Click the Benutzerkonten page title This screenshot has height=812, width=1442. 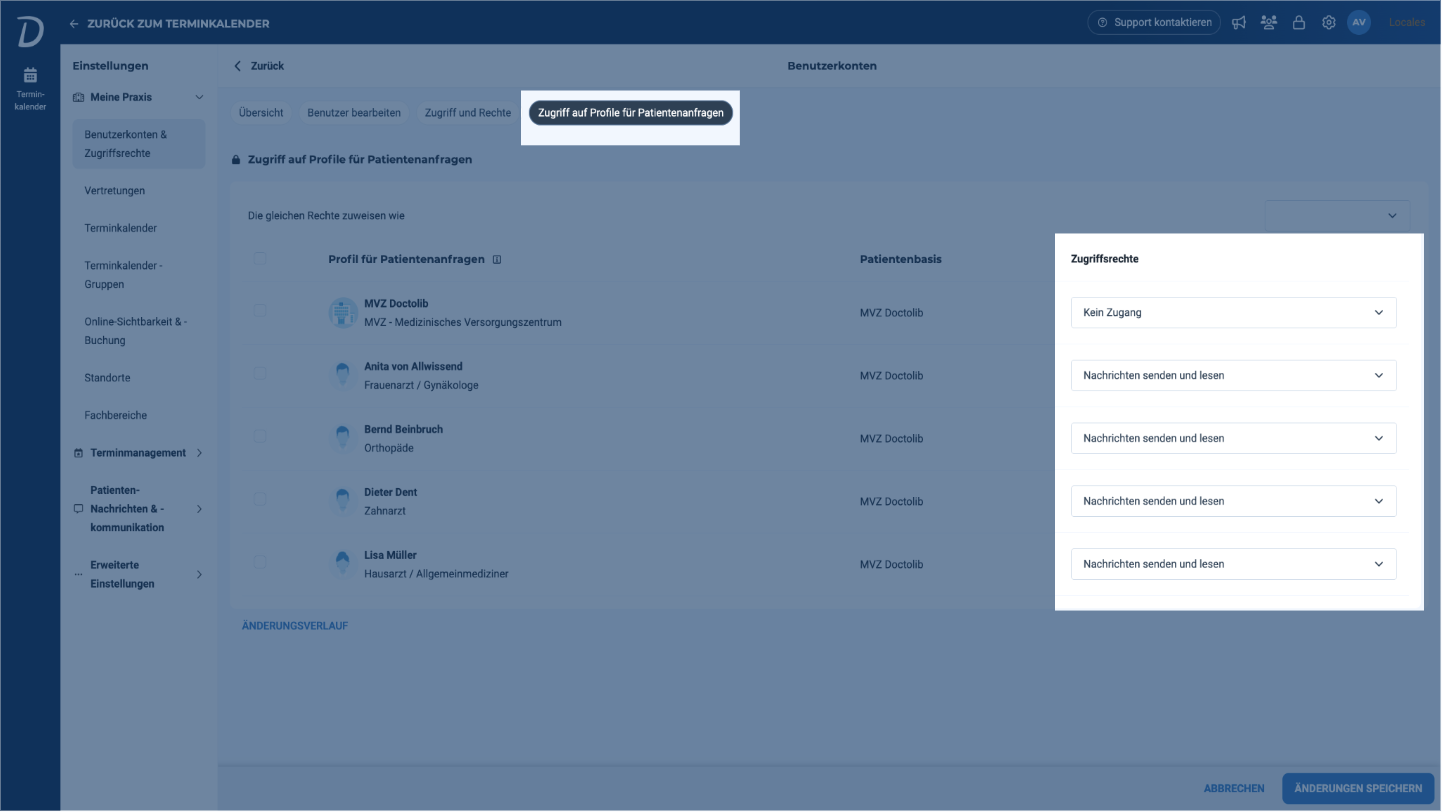click(832, 66)
